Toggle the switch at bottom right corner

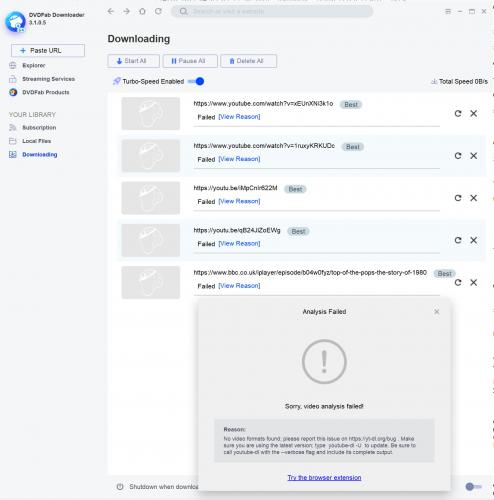pyautogui.click(x=473, y=487)
